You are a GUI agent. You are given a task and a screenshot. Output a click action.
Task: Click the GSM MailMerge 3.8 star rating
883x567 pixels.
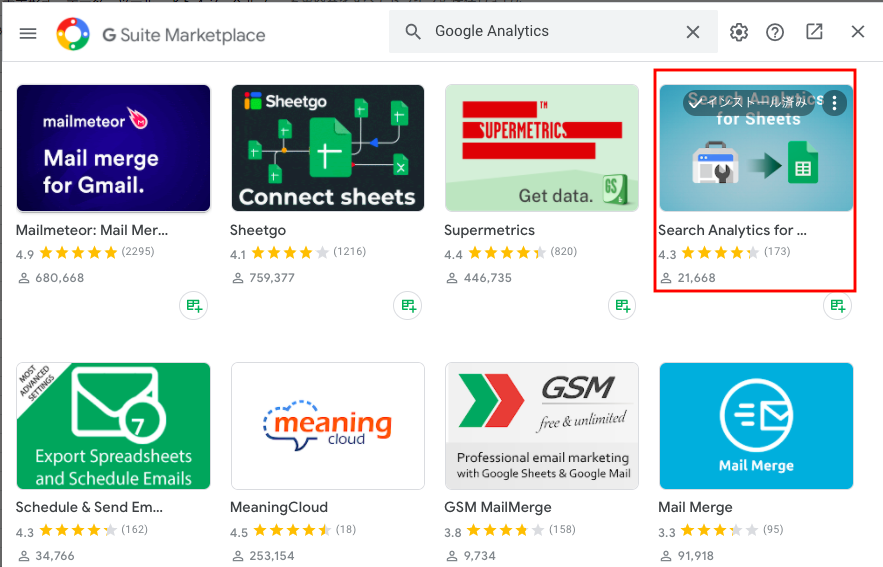point(506,530)
